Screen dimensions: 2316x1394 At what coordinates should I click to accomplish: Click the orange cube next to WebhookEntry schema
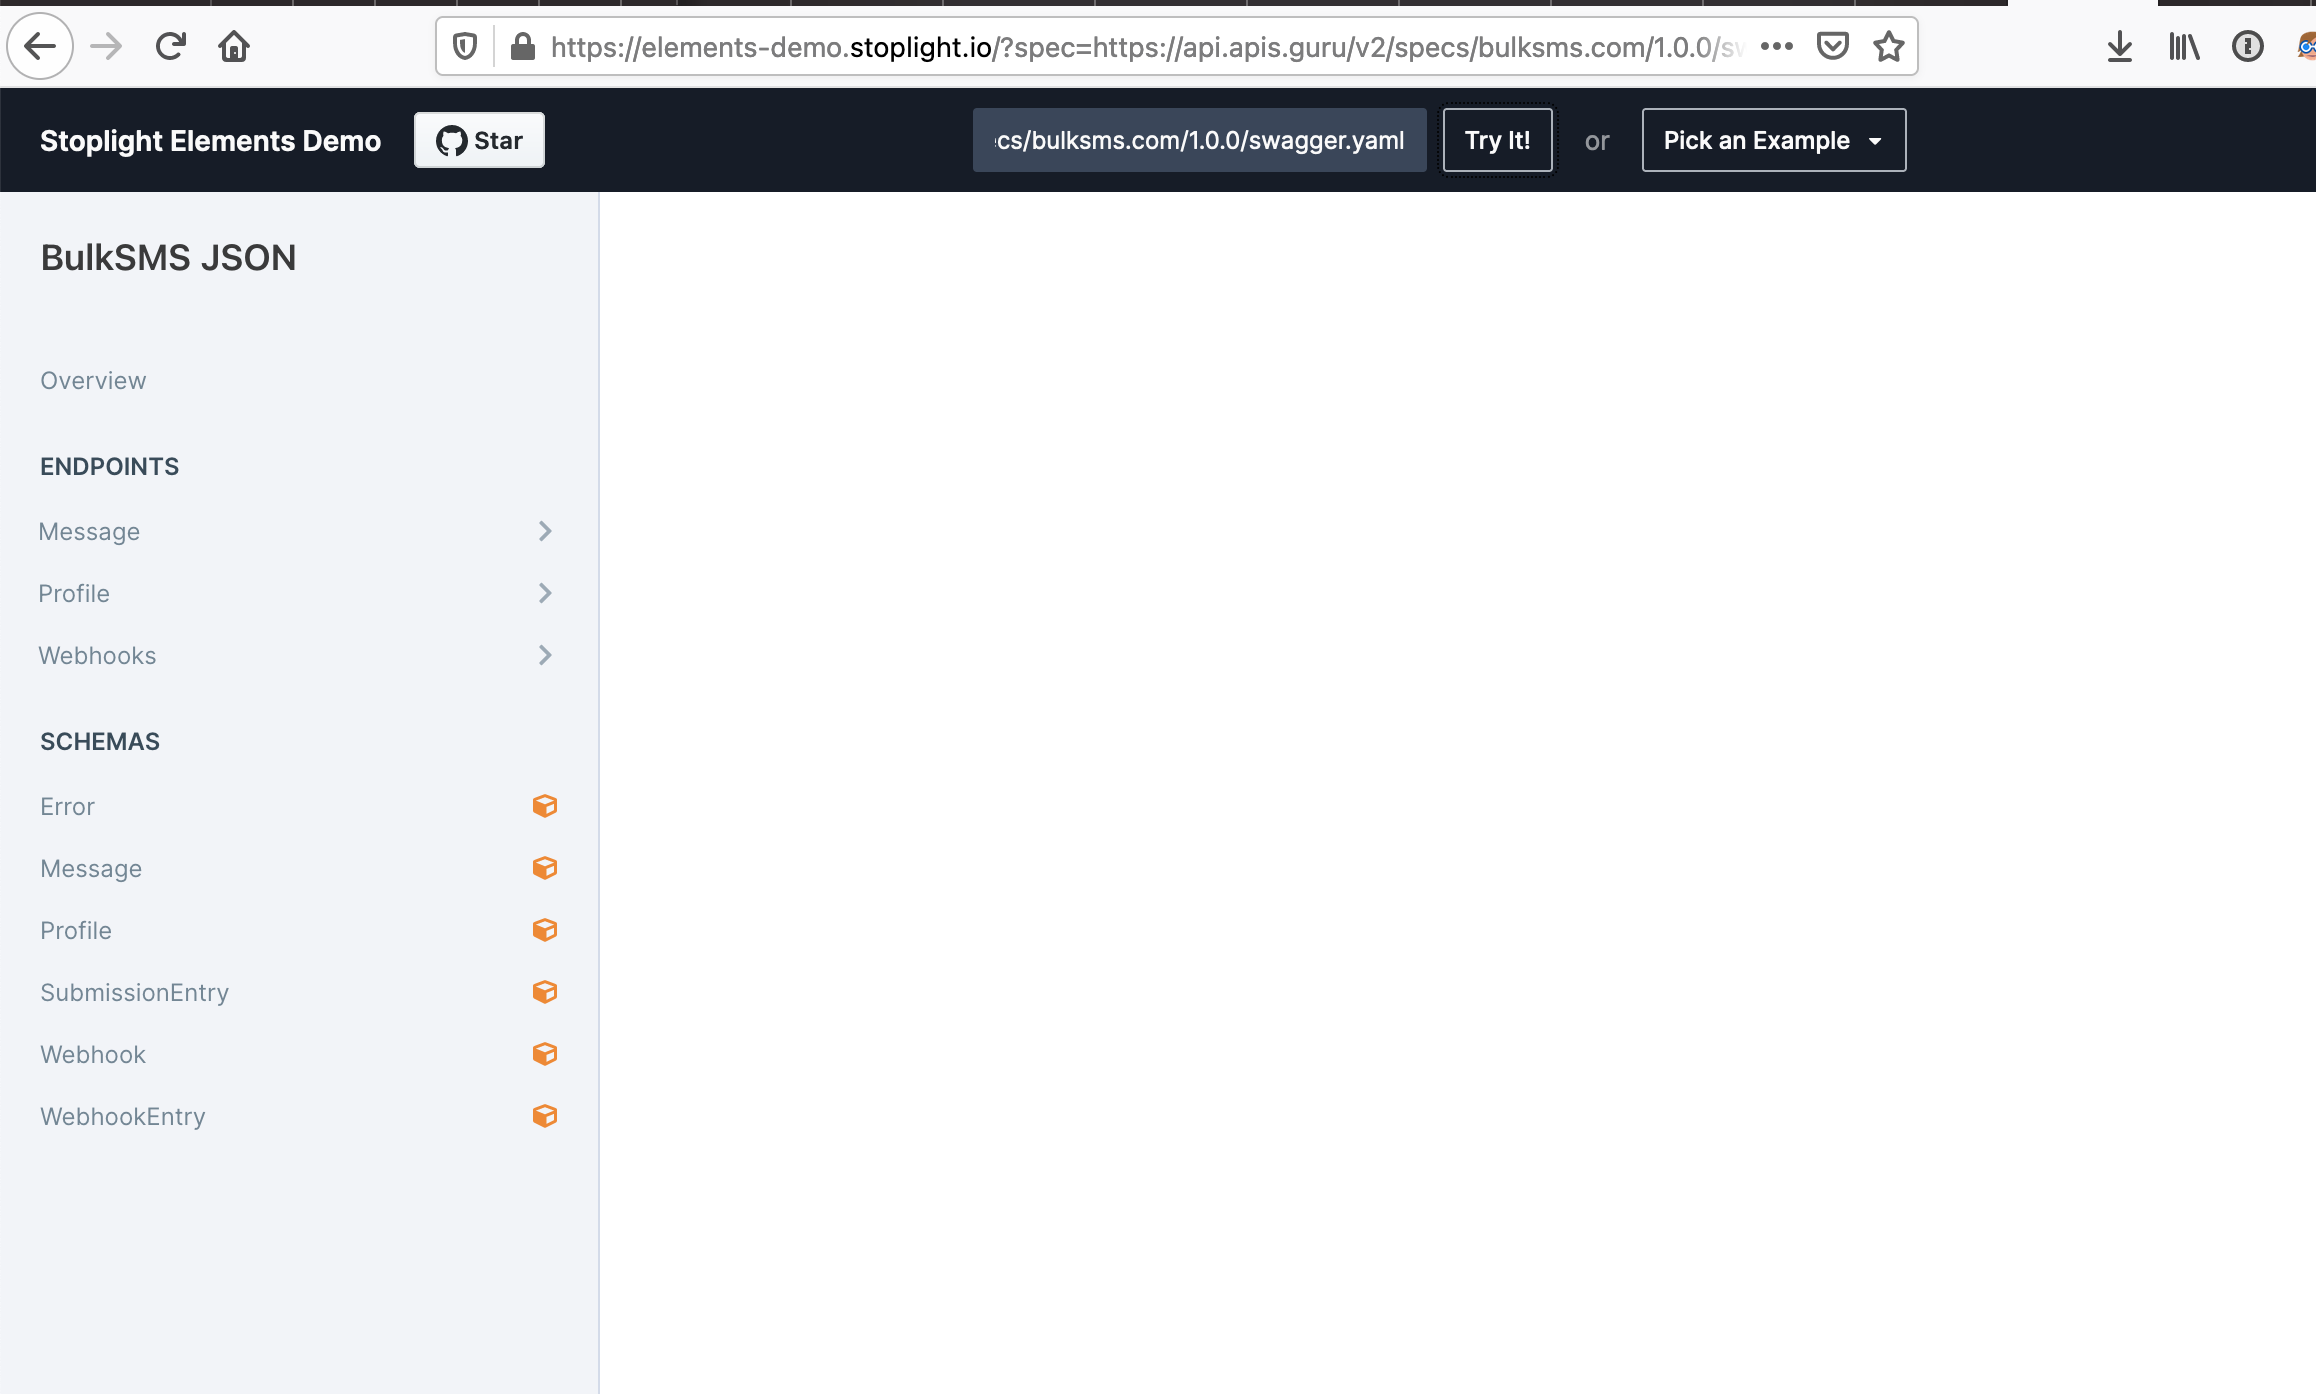click(x=545, y=1116)
